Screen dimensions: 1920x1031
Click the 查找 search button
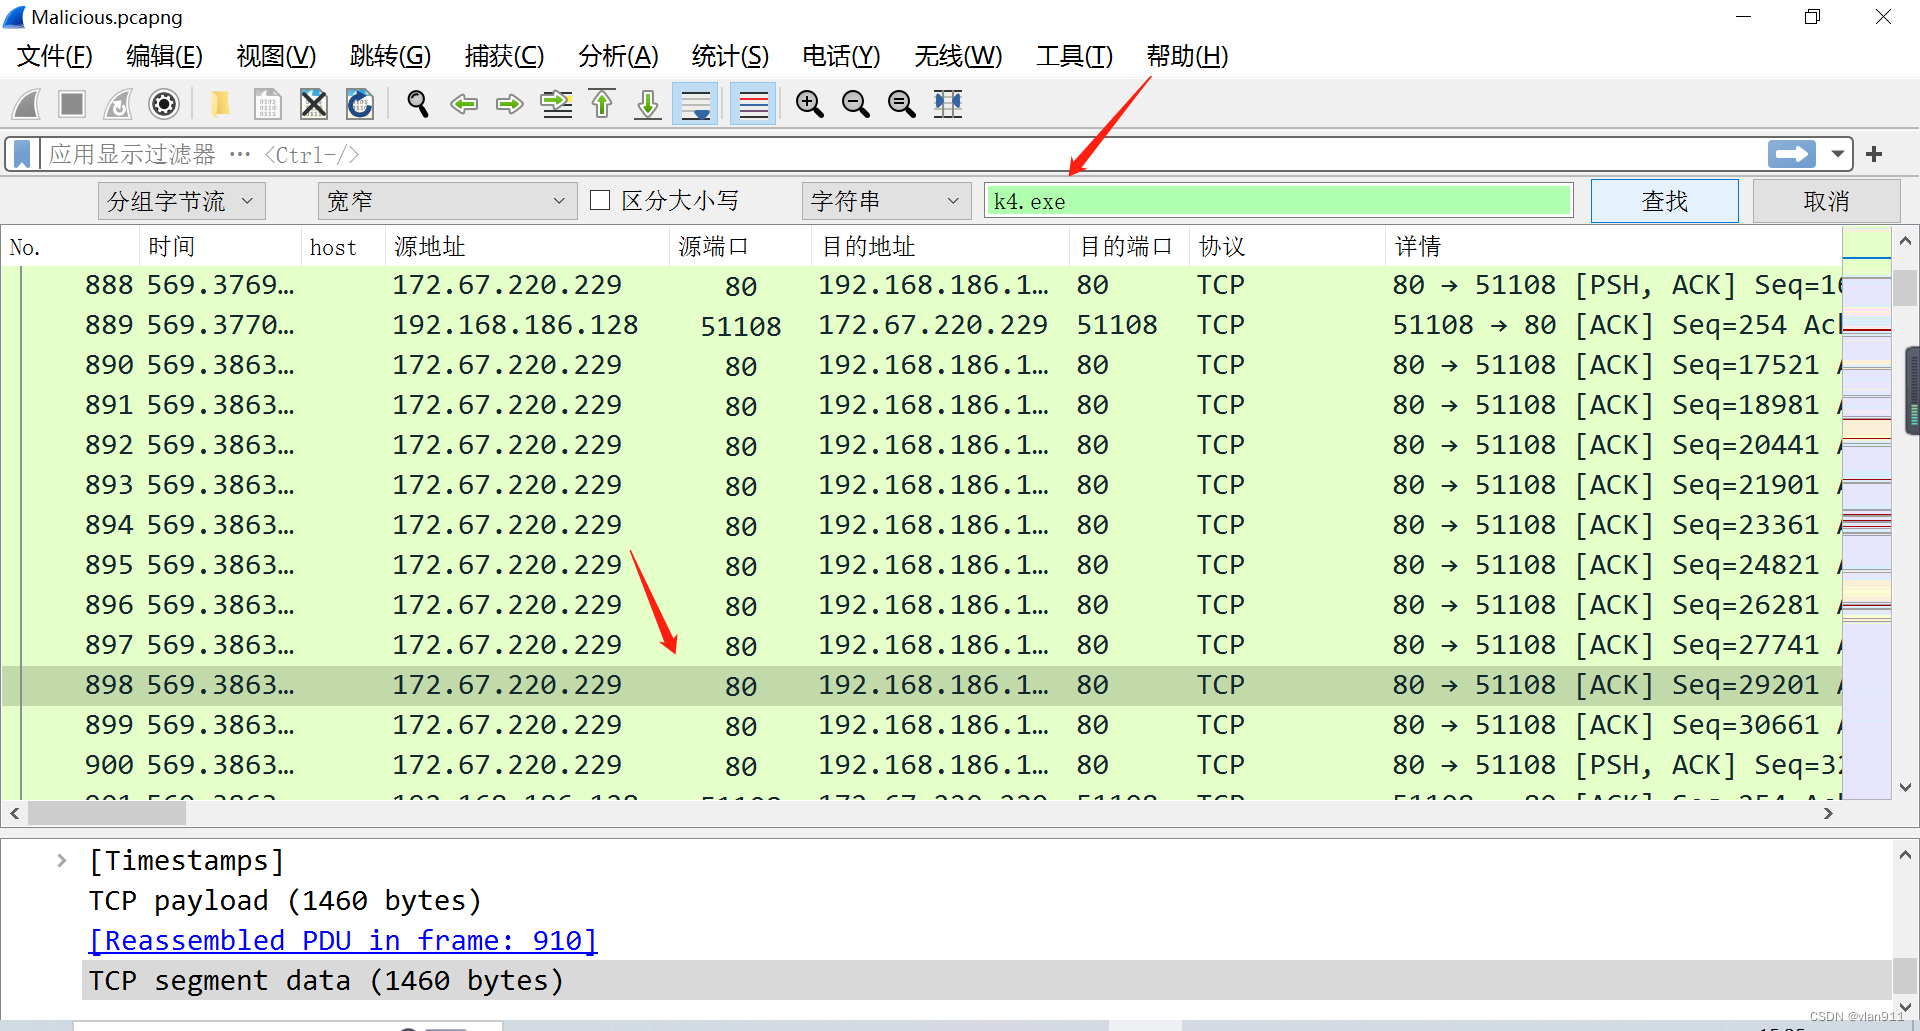(1665, 201)
